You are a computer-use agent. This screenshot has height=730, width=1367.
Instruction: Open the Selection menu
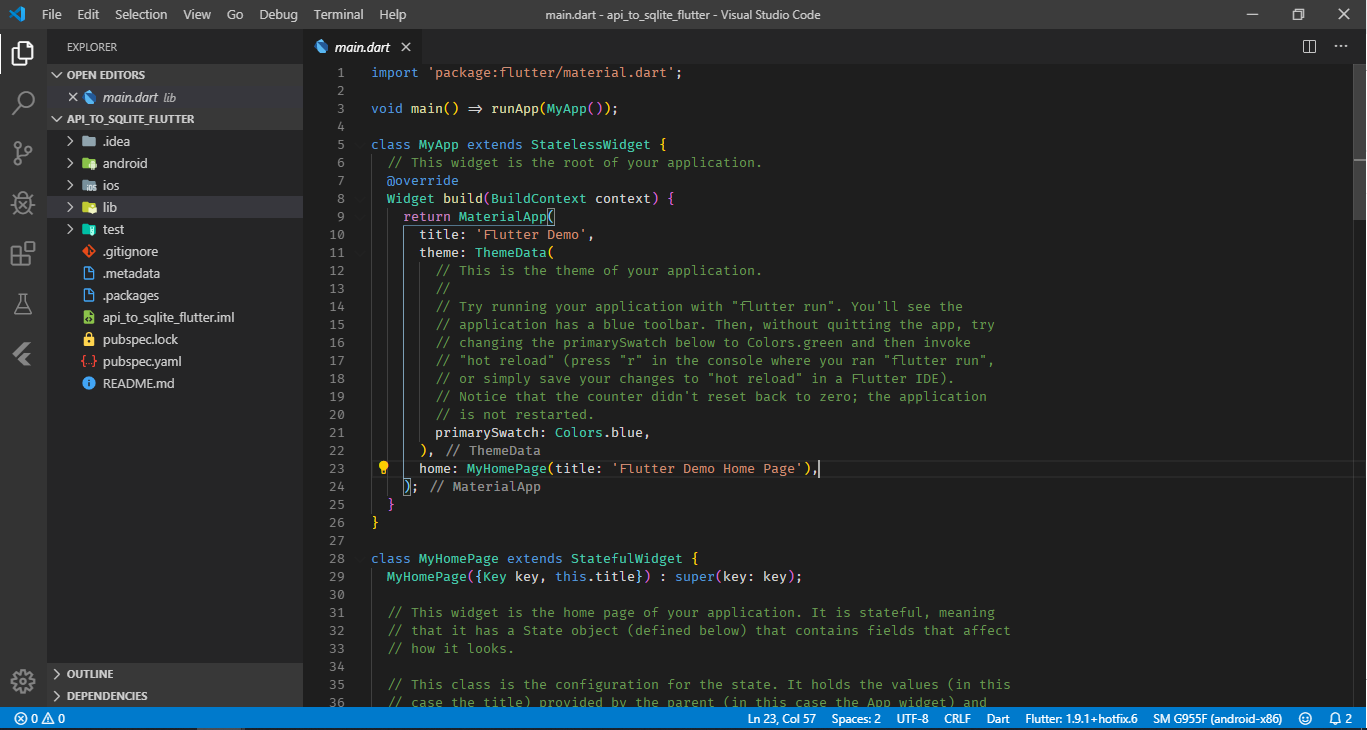click(141, 15)
